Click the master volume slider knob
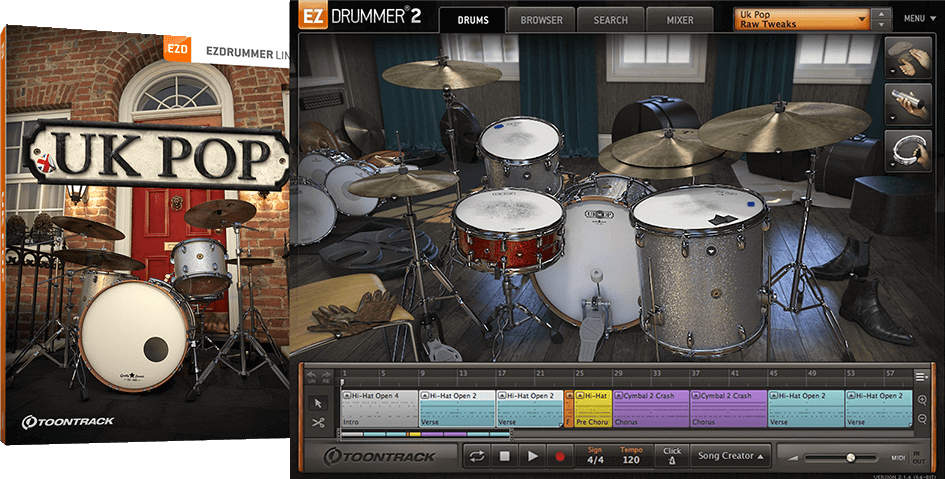The image size is (945, 479). 850,458
